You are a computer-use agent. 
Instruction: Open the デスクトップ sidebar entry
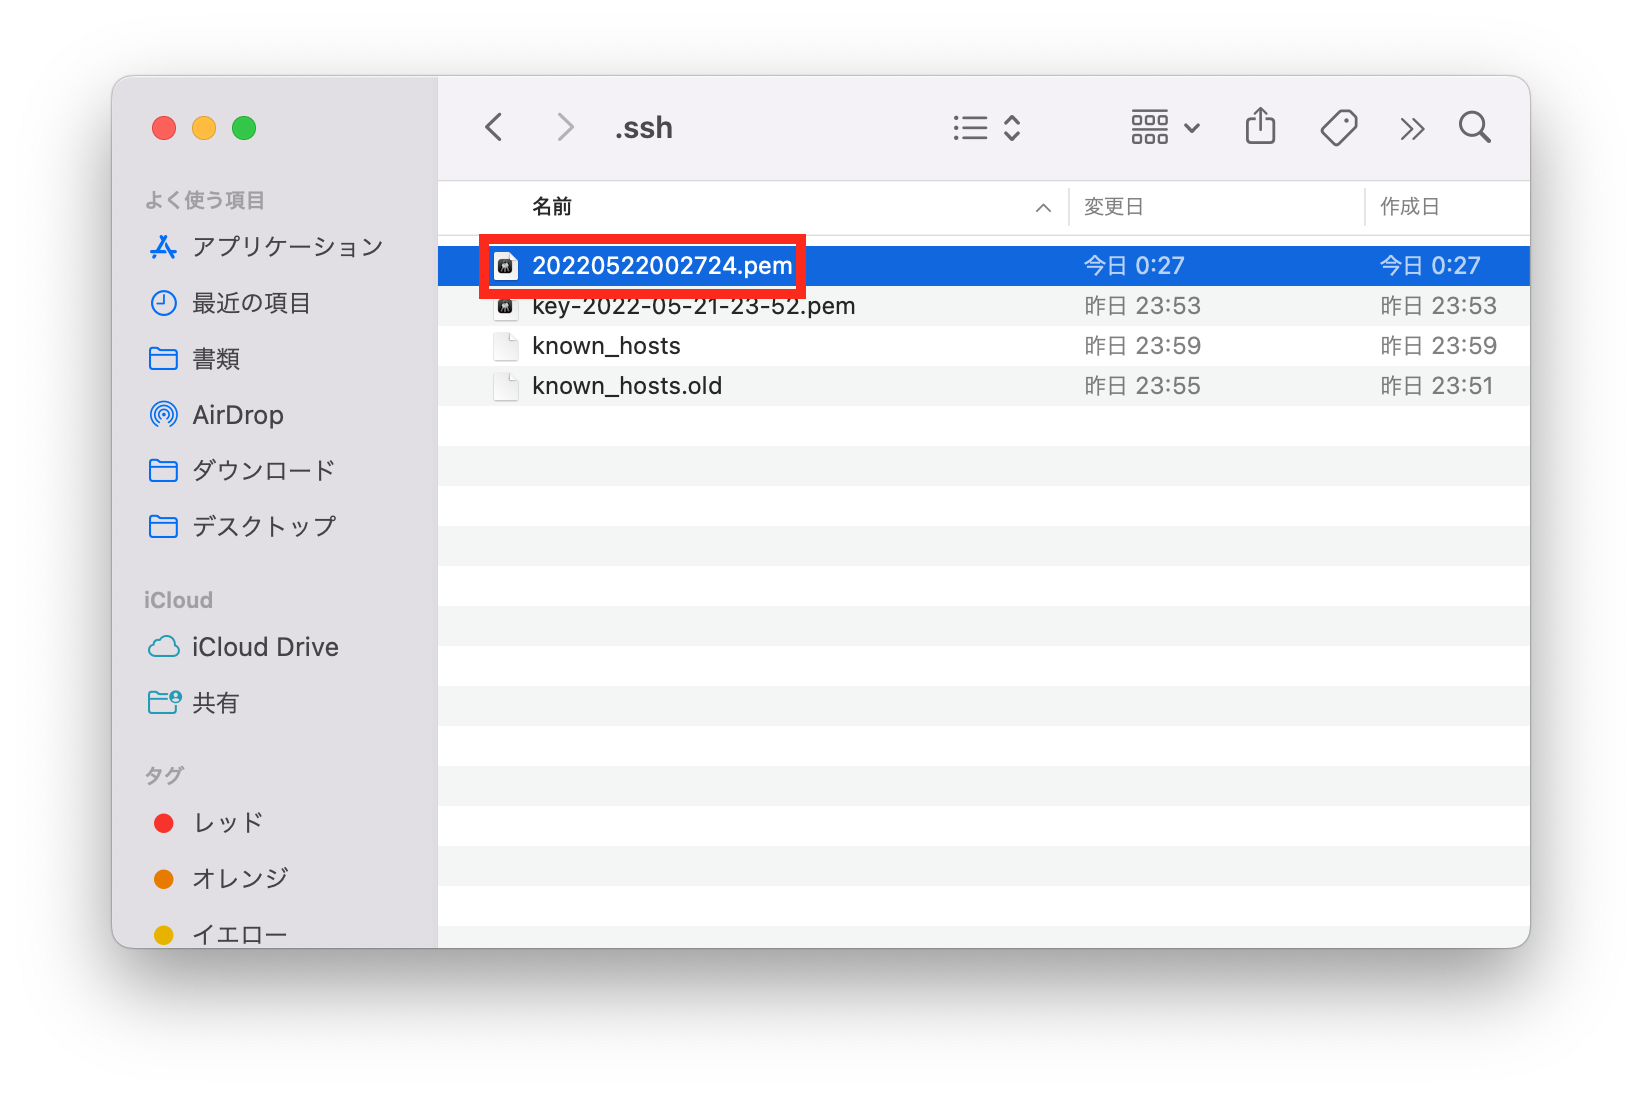[263, 526]
